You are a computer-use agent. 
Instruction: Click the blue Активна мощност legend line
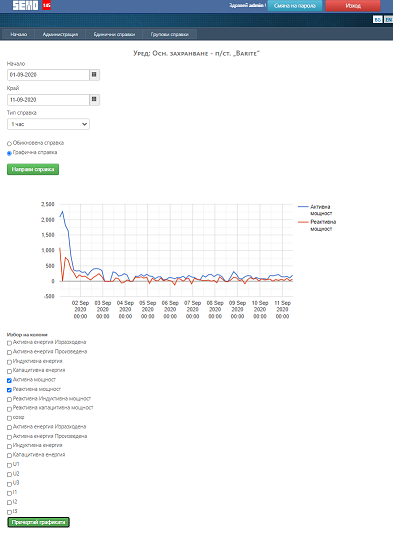coord(303,207)
